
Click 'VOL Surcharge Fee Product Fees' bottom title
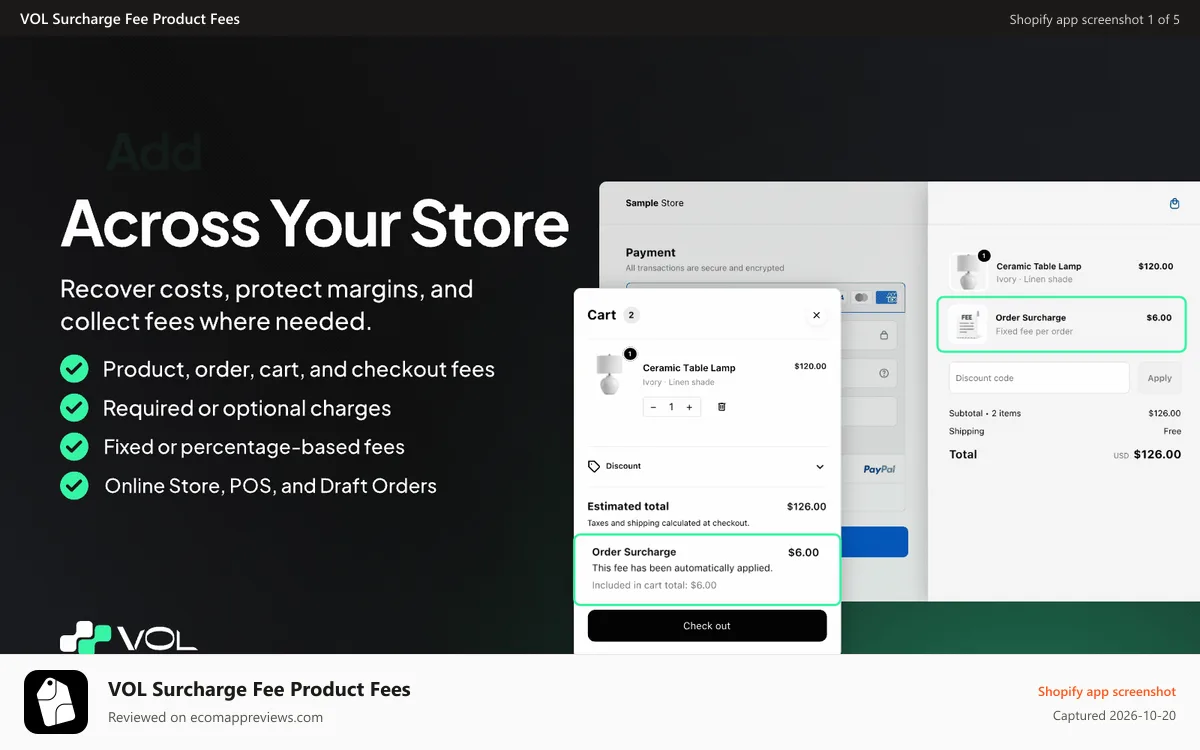259,689
